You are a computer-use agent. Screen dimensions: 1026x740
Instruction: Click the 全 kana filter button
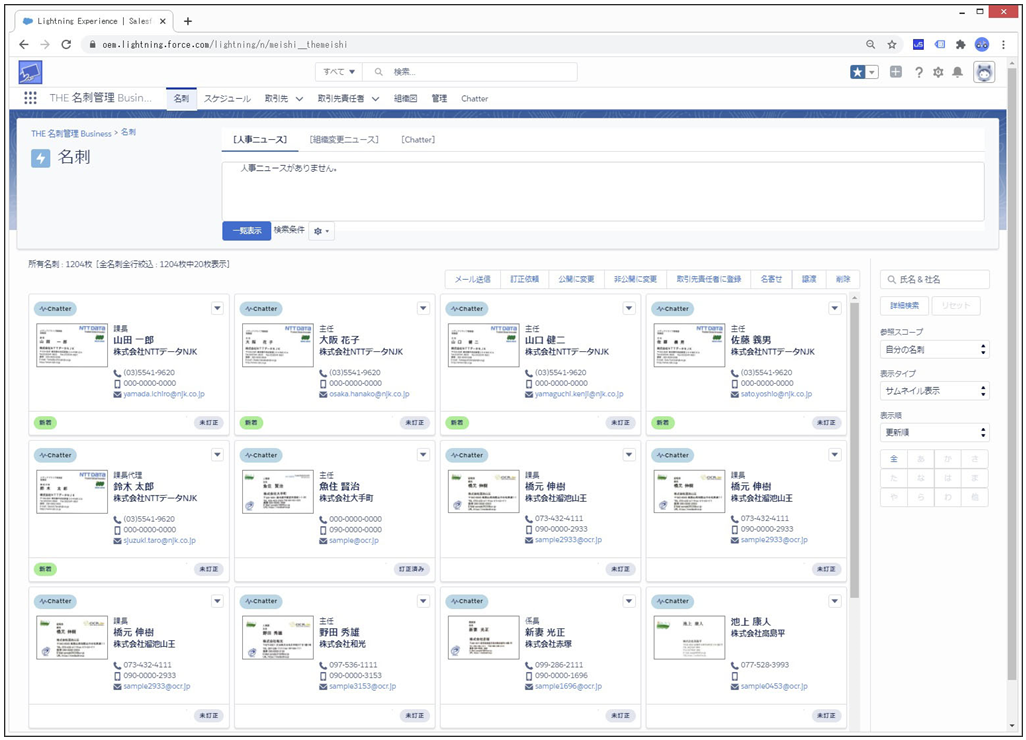point(894,459)
